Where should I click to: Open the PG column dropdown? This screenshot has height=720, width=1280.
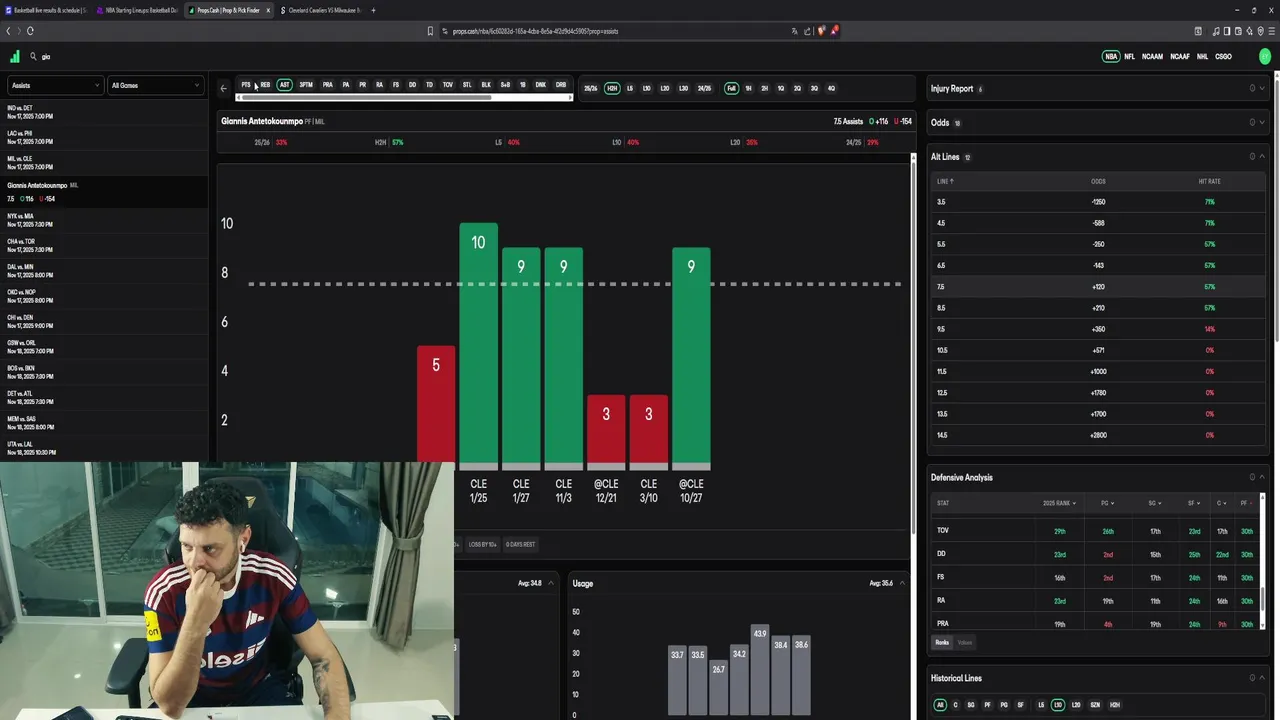pos(1108,503)
